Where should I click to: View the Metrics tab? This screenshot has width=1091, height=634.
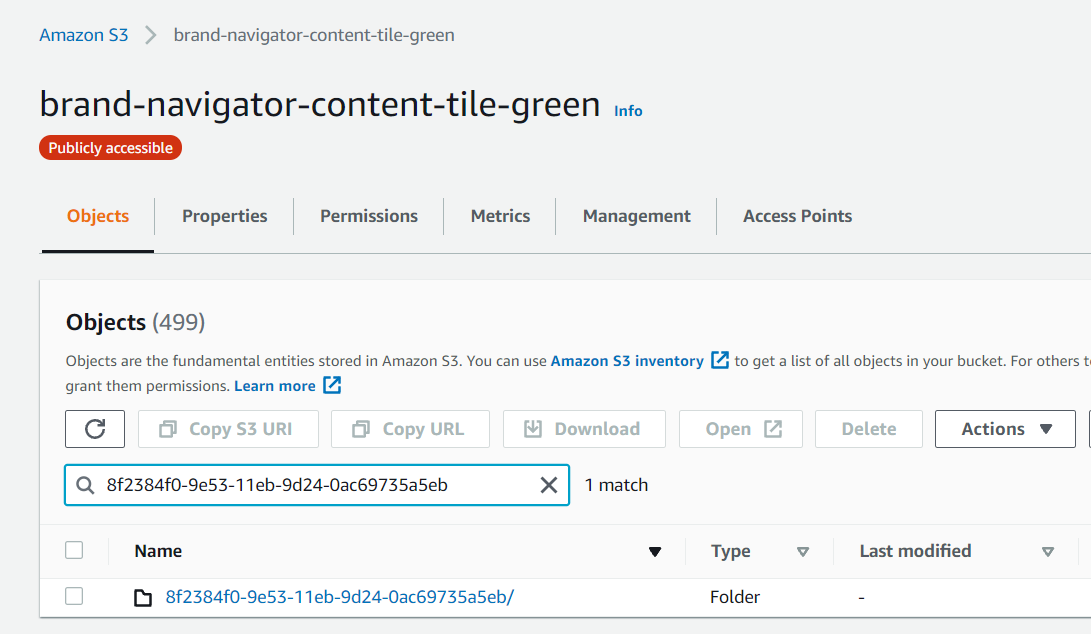[500, 216]
